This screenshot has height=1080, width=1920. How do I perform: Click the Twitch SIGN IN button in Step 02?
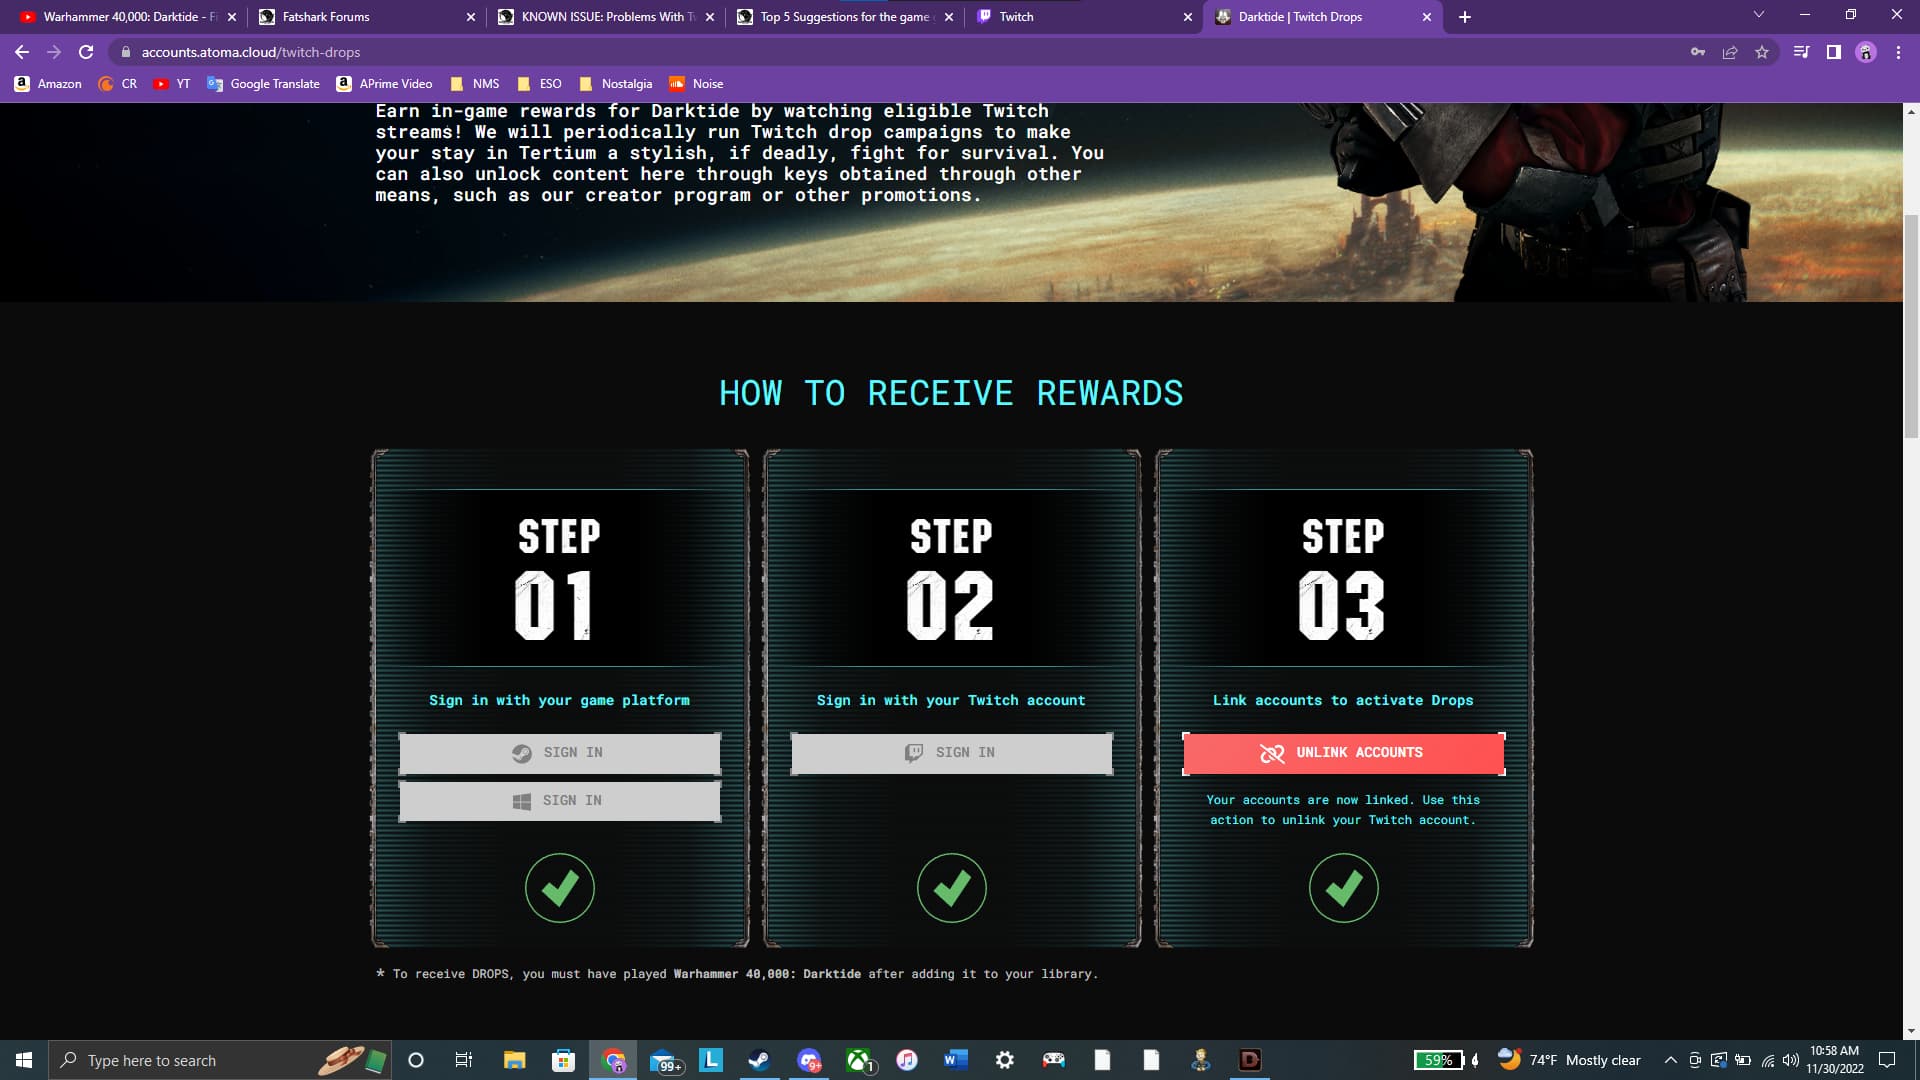tap(951, 753)
